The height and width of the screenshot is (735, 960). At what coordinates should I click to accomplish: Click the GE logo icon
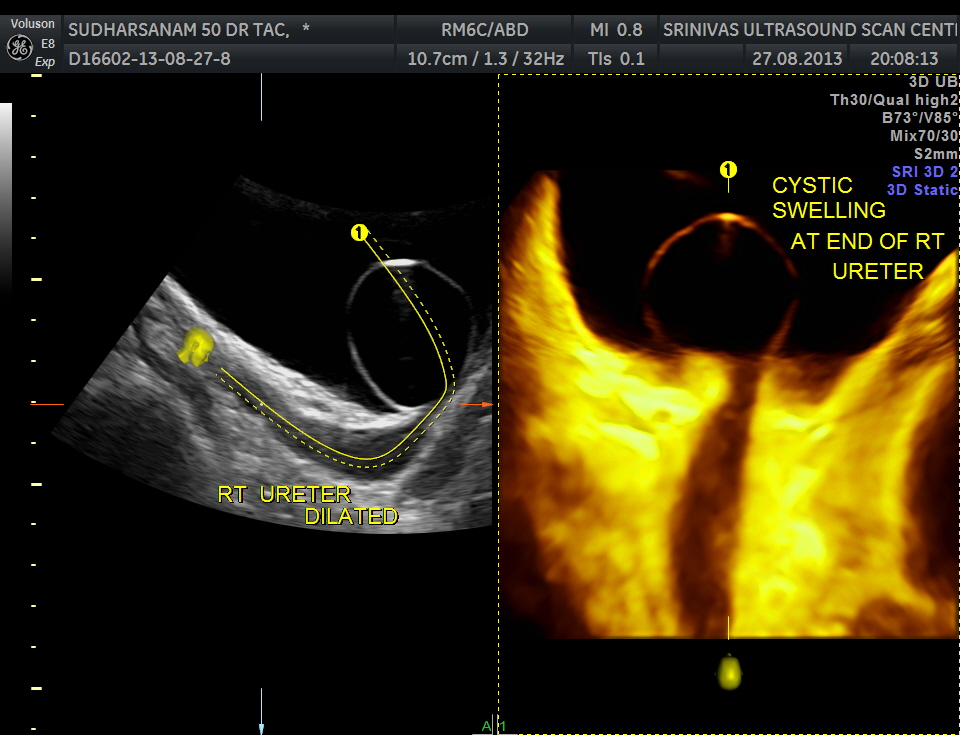(x=18, y=47)
